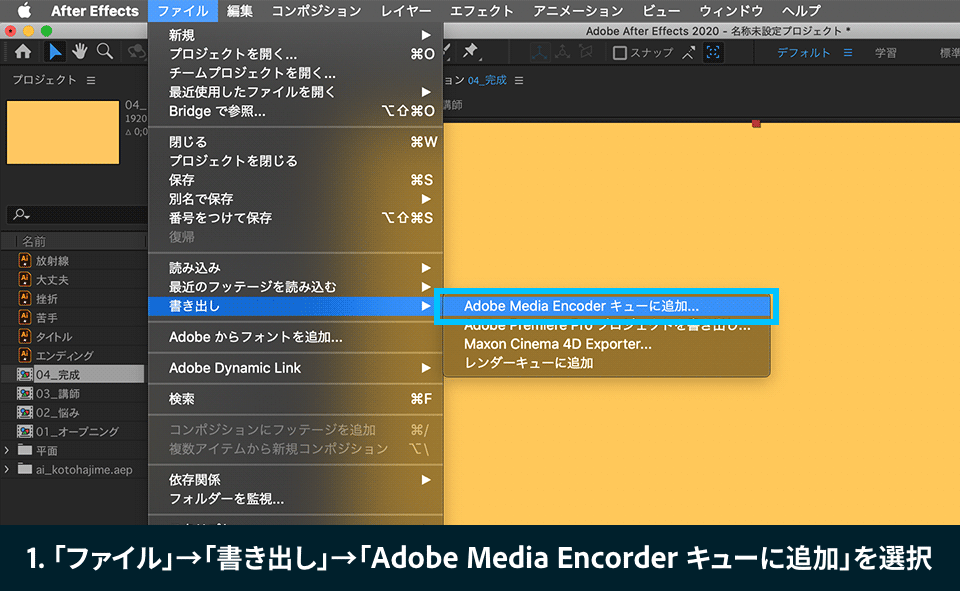Screen dimensions: 960x591
Task: Open the 最近使用したファイルを開く submenu arrow
Action: pos(426,92)
